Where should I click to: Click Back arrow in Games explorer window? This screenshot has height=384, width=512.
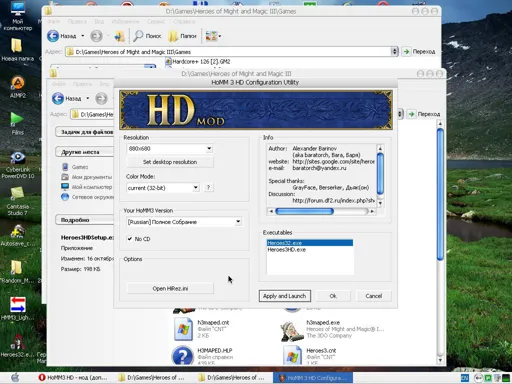[x=53, y=36]
